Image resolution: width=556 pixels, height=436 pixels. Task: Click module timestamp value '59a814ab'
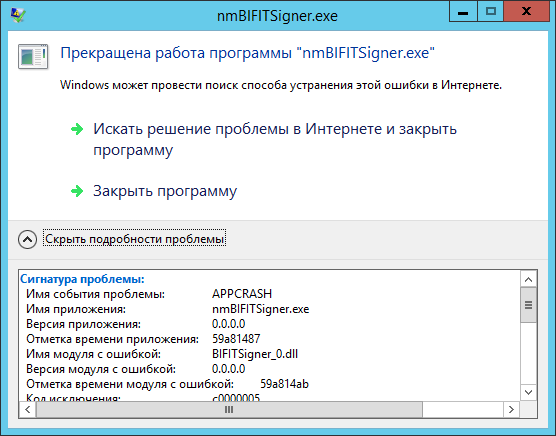tap(284, 384)
